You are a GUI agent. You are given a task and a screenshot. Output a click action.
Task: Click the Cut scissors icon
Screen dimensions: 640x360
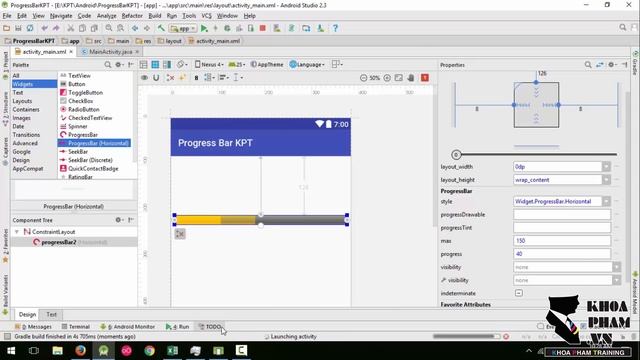tap(71, 28)
